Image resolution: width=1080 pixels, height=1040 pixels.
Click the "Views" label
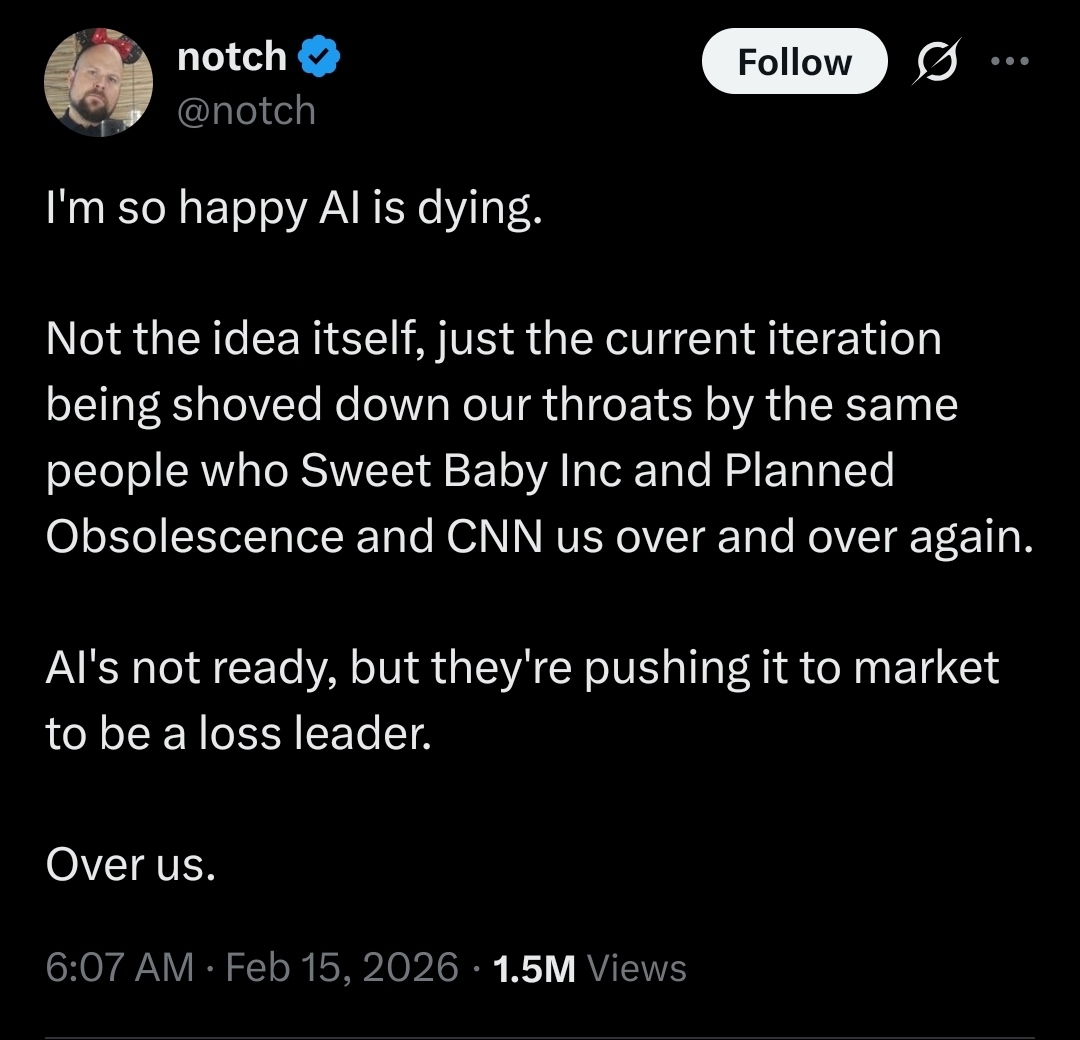click(x=637, y=967)
